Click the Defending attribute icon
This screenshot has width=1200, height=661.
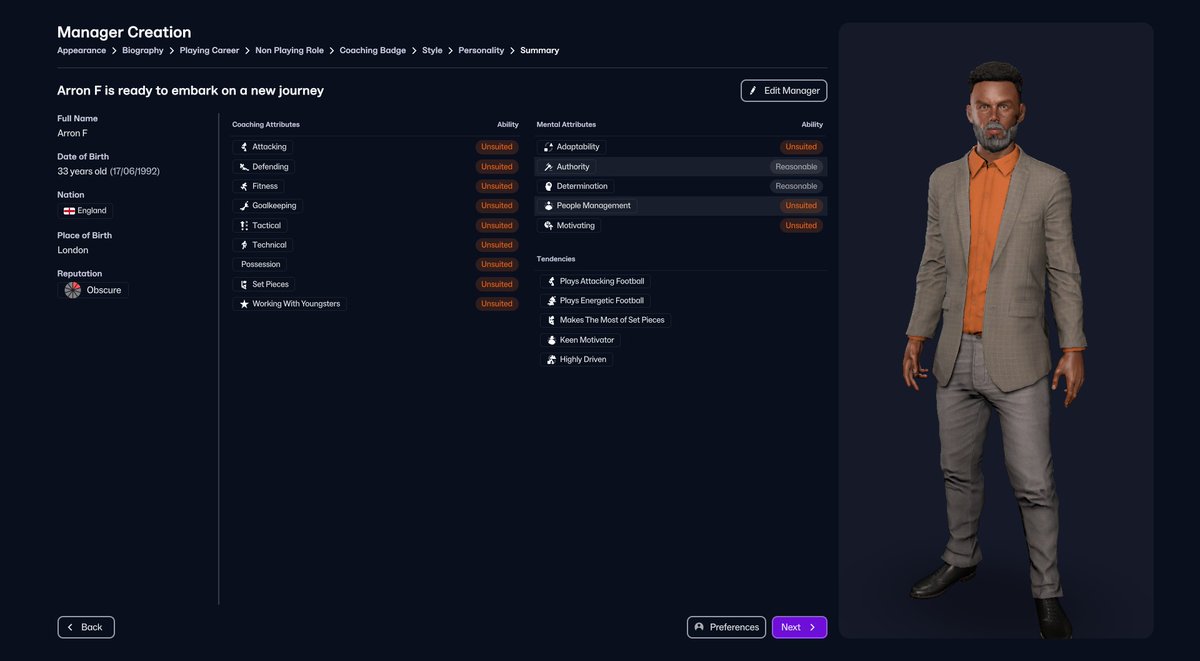point(243,167)
